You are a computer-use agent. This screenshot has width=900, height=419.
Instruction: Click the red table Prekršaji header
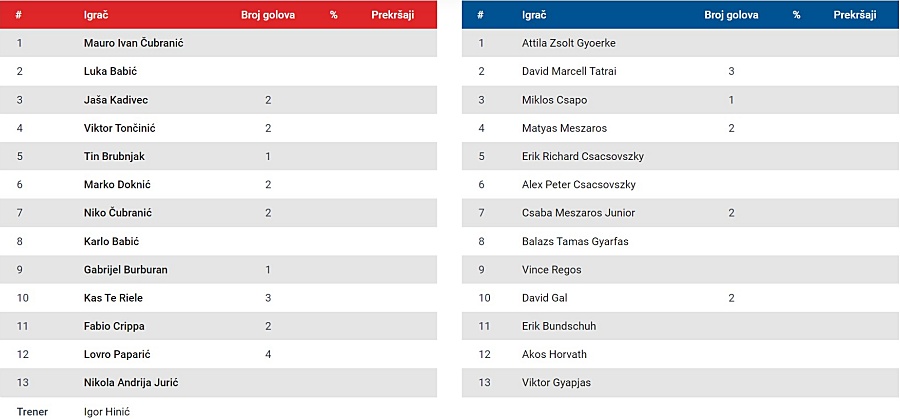[393, 15]
